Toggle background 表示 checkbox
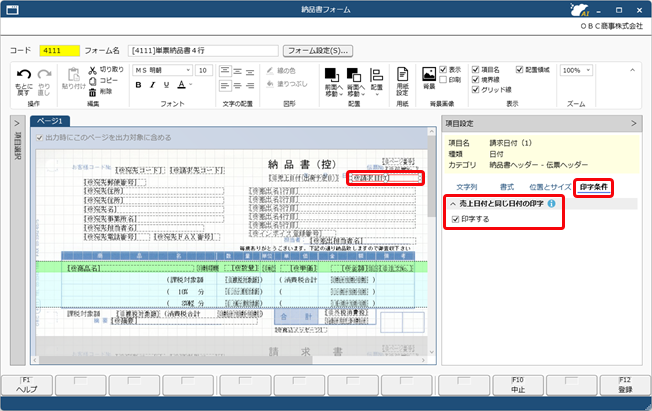Viewport: 652px width, 411px height. point(443,69)
